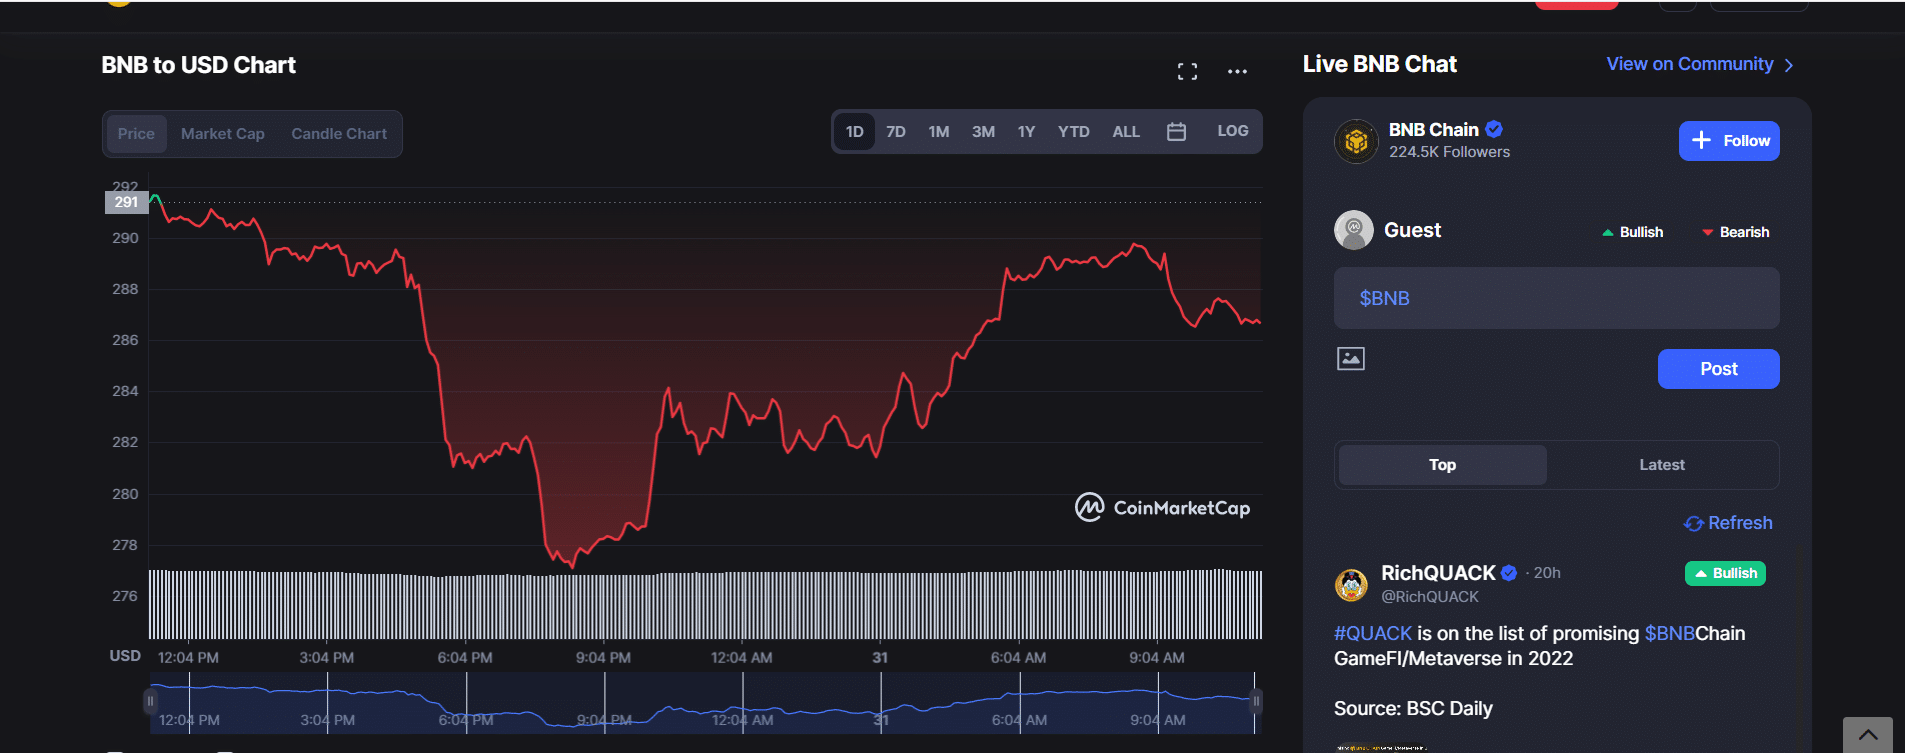Click the 12:04 AM x-axis label
Viewport: 1905px width, 753px height.
point(741,658)
